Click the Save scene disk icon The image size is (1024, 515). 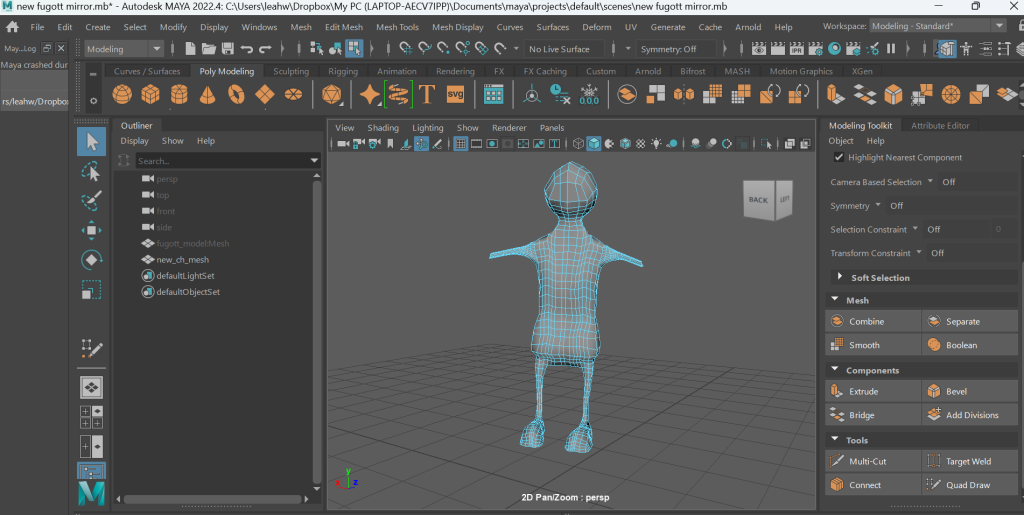[228, 49]
